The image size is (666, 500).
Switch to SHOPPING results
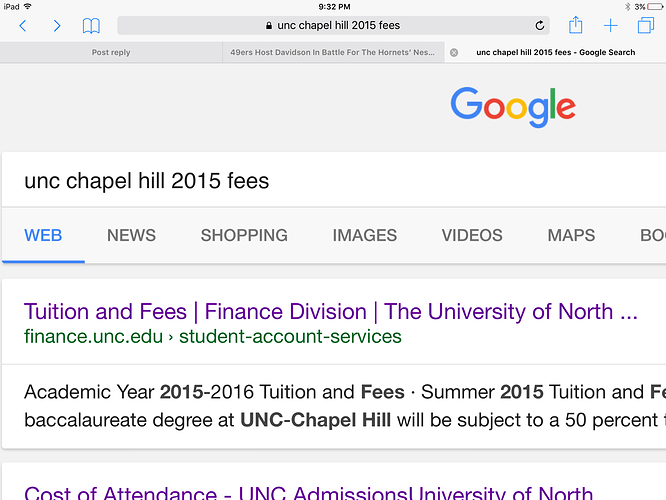click(x=244, y=235)
